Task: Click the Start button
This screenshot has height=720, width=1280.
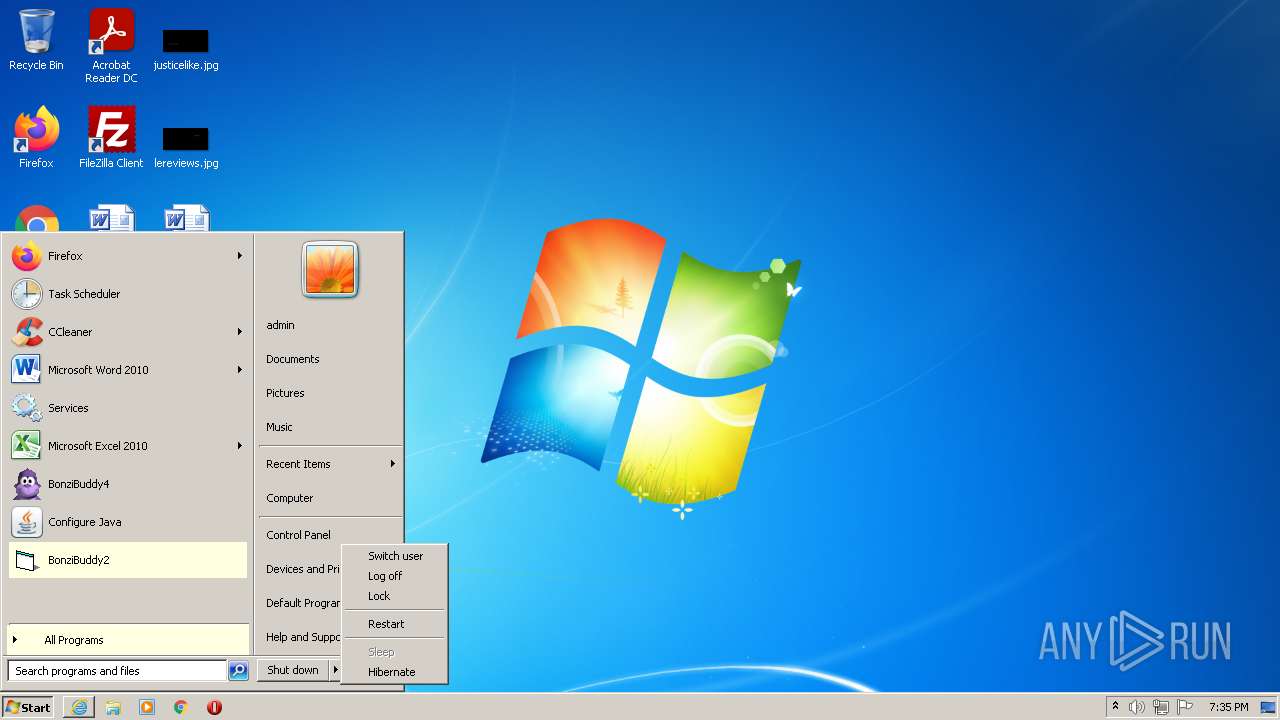Action: 28,707
